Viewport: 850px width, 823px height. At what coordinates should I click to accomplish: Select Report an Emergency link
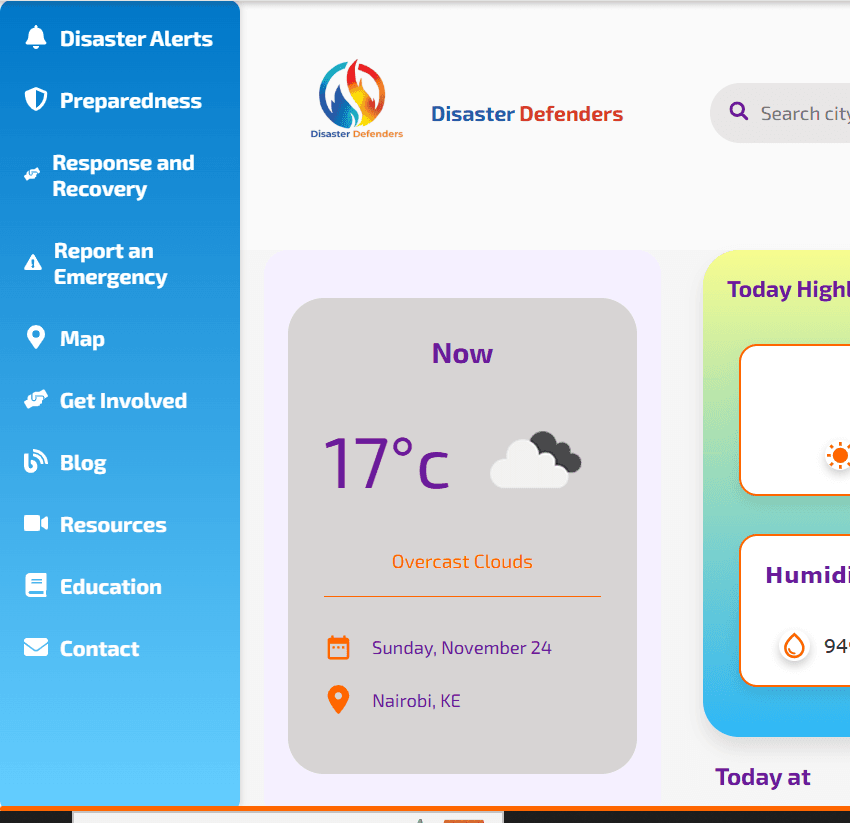[111, 264]
